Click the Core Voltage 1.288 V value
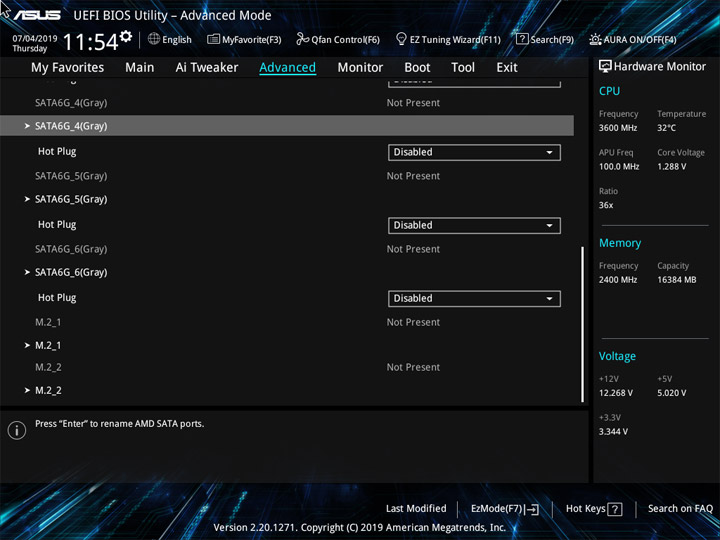This screenshot has width=720, height=540. [671, 166]
